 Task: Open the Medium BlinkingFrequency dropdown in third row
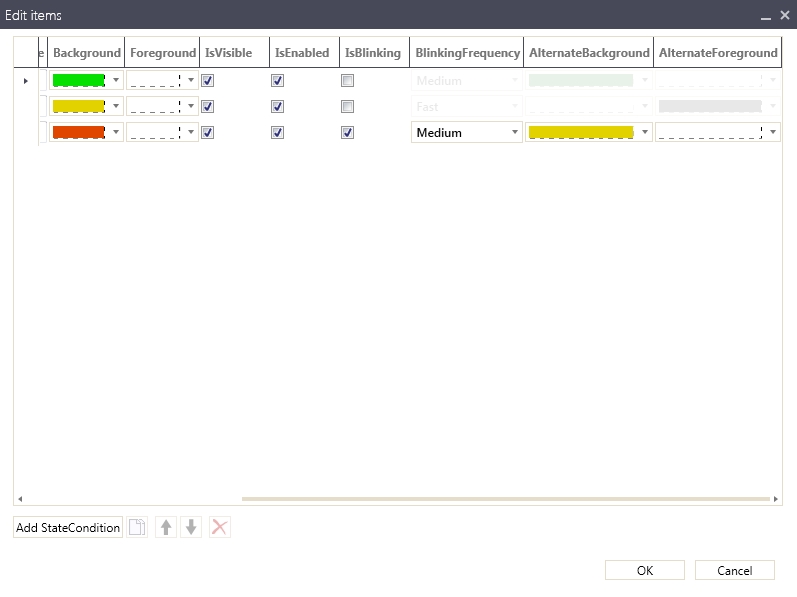(x=515, y=132)
